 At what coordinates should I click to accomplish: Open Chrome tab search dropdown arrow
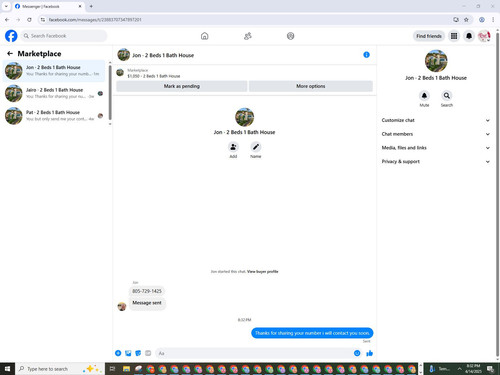tap(6, 6)
